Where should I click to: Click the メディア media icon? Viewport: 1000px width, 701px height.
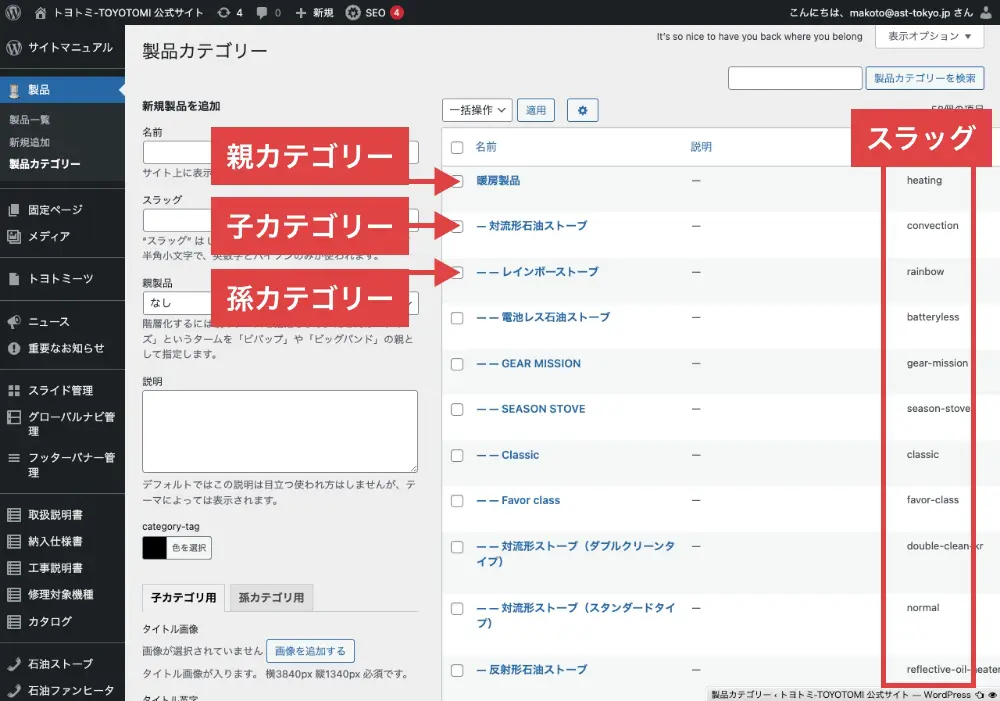coord(14,236)
